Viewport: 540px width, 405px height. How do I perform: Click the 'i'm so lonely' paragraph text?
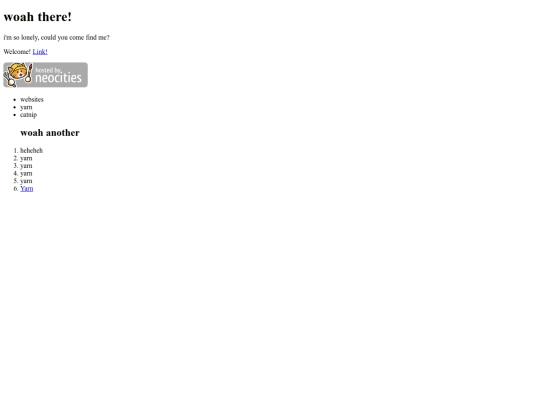(56, 38)
